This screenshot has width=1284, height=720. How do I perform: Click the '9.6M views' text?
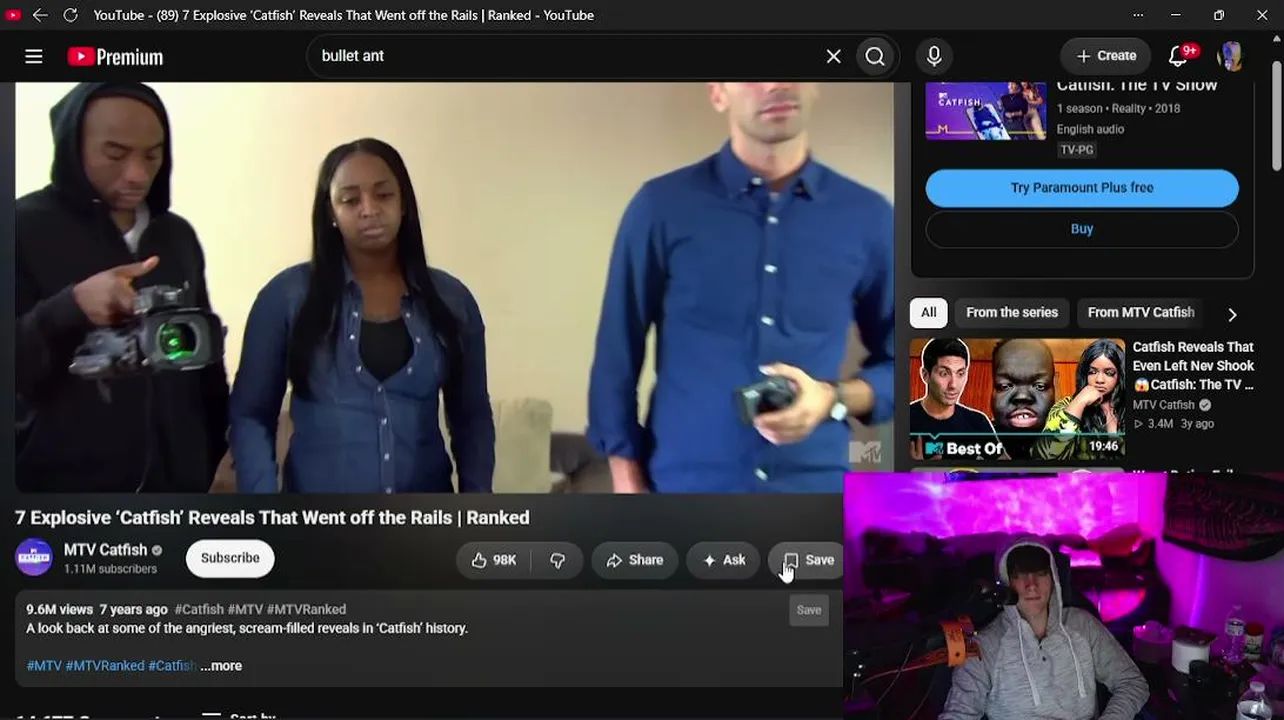(59, 609)
